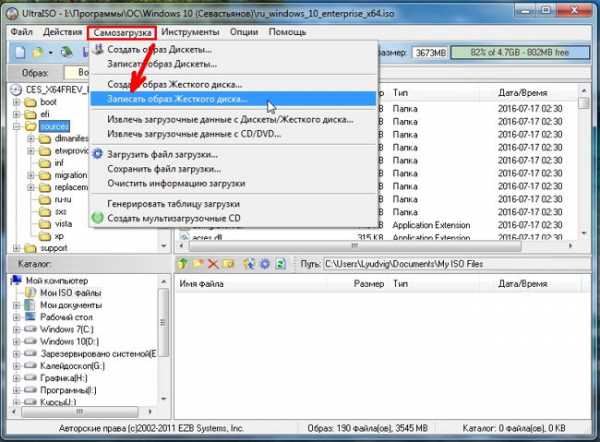Open the dropdown arrow beside Open icon
600x442 pixels.
pyautogui.click(x=50, y=52)
